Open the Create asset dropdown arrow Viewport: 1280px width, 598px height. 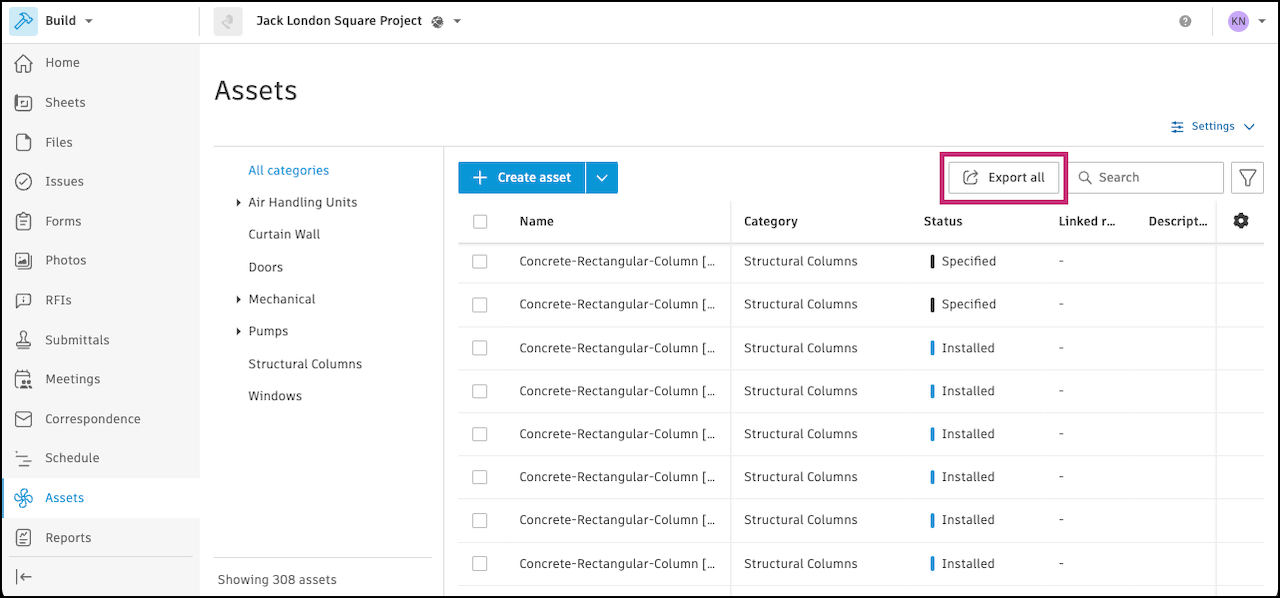coord(601,178)
